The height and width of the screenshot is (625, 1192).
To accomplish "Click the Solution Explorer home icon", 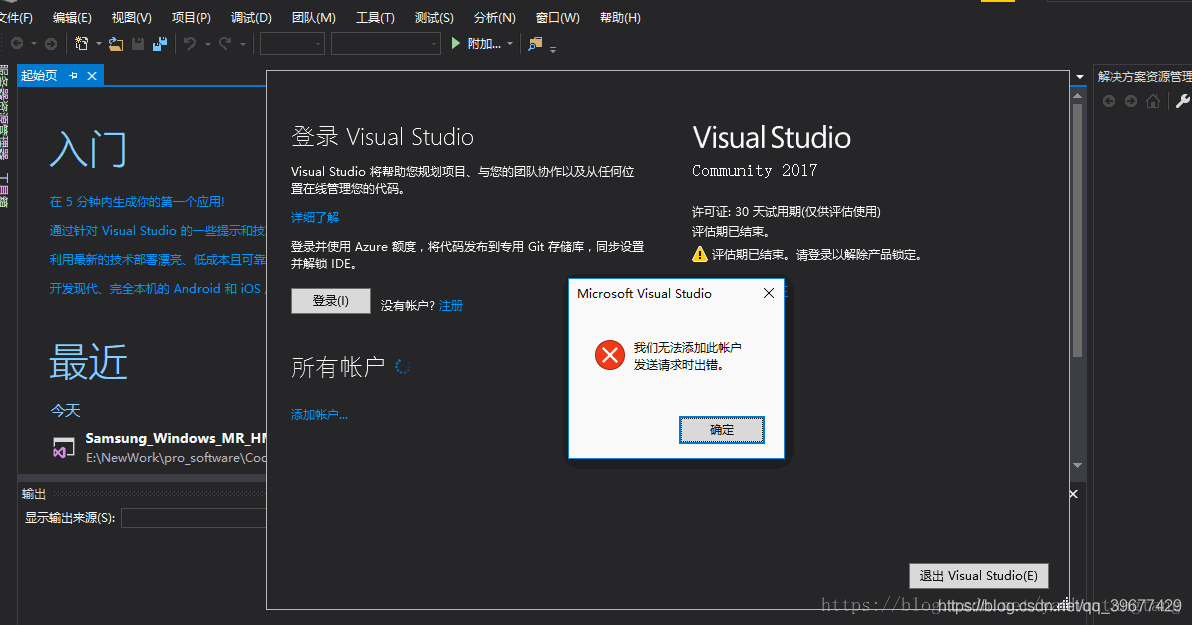I will coord(1153,101).
